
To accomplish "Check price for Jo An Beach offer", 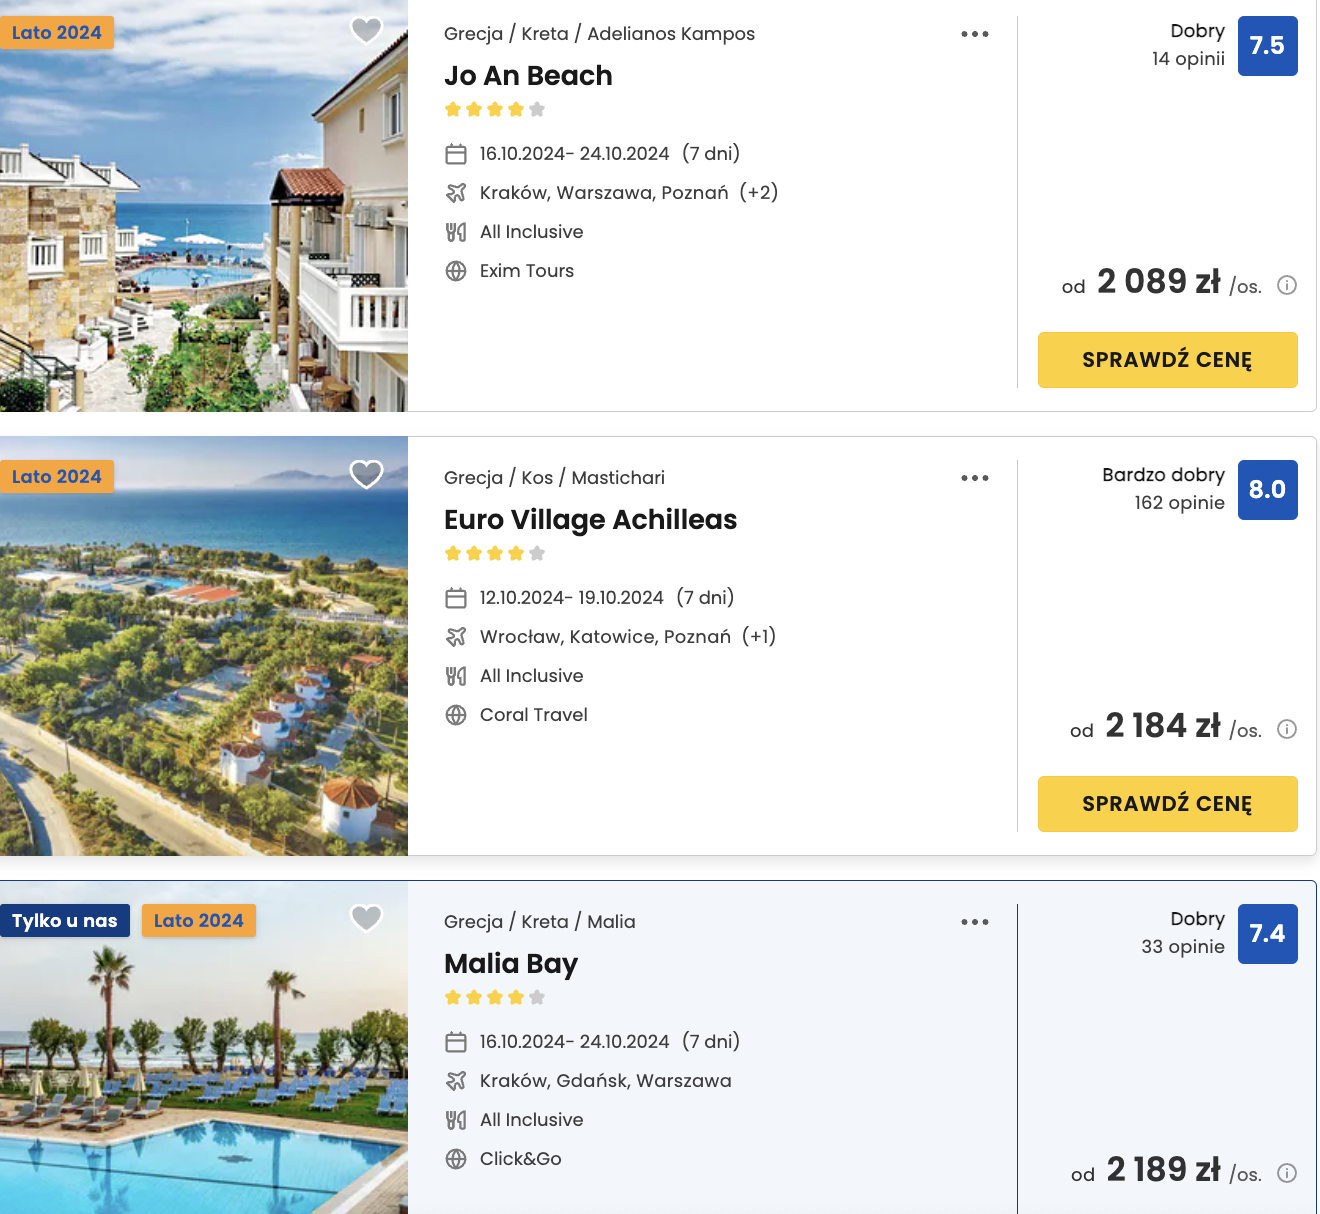I will click(x=1168, y=360).
